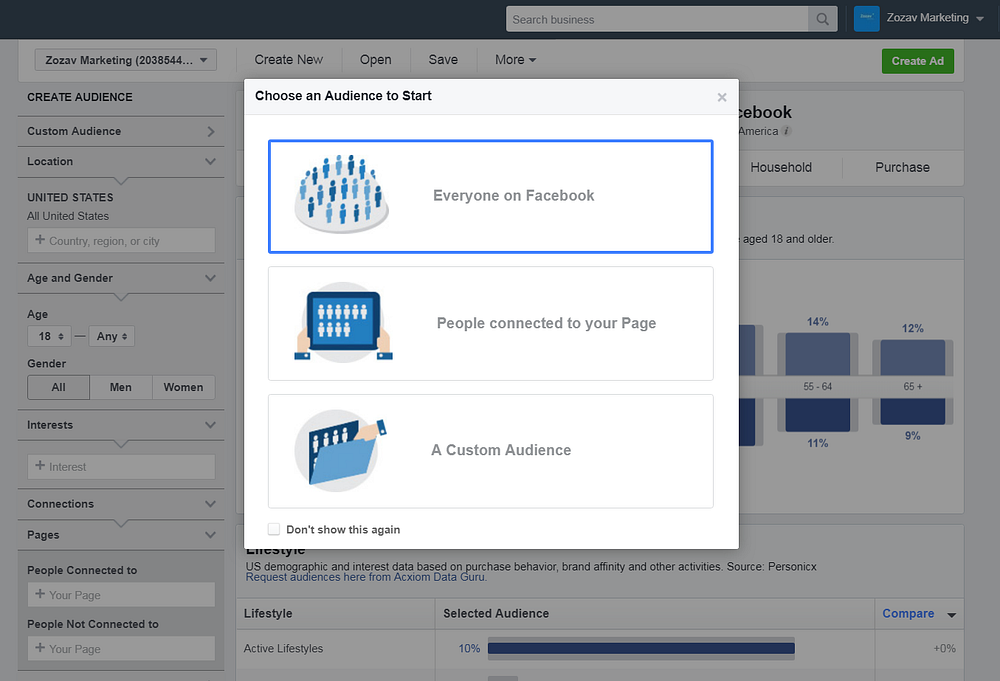Click the folder illustration for Custom Audience
This screenshot has width=1000, height=681.
coord(341,451)
